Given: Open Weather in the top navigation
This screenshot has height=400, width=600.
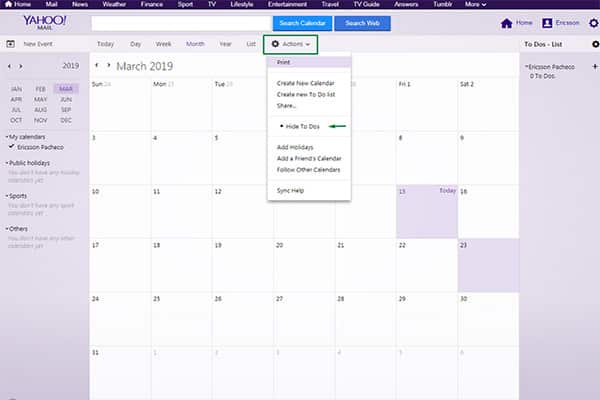Looking at the screenshot, I should pyautogui.click(x=114, y=4).
